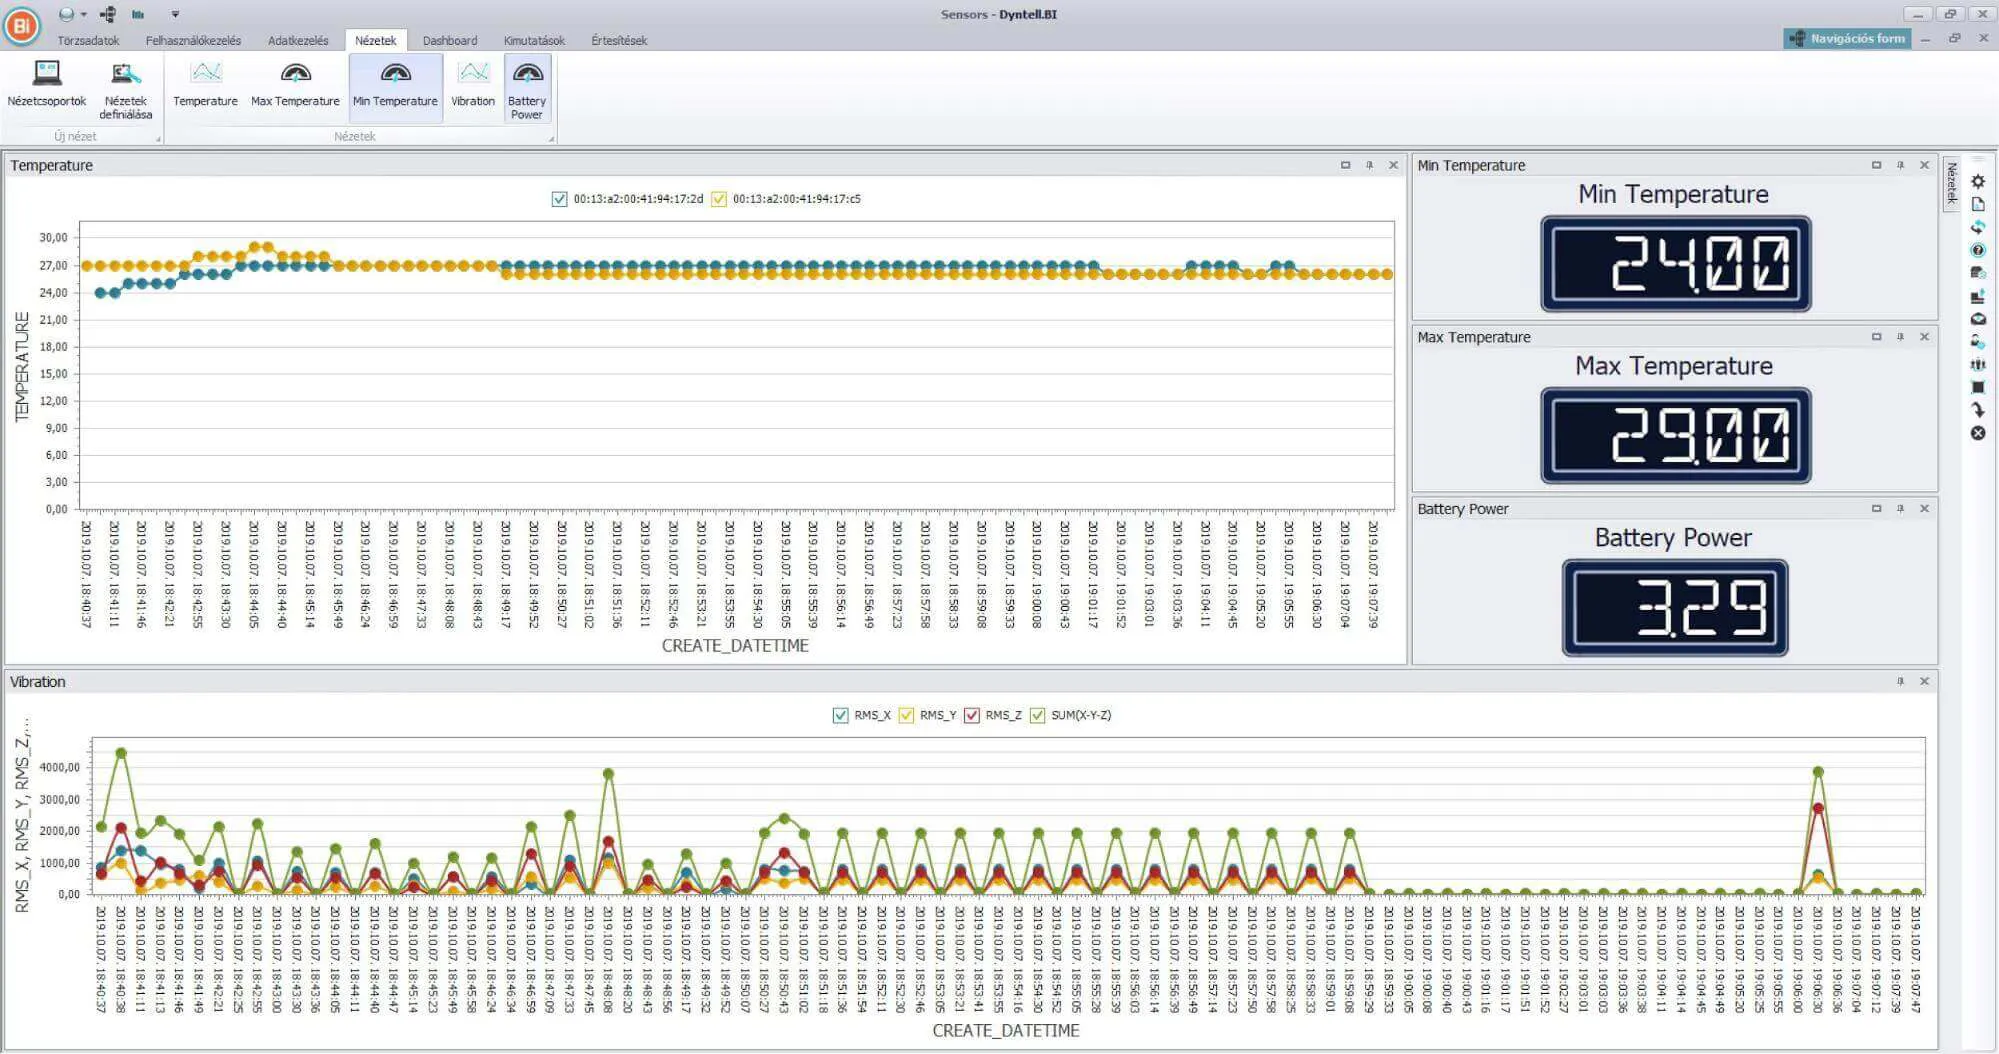Uncheck the 00:13:a2:00:41:94:17:2d series checkbox
This screenshot has width=1999, height=1054.
(560, 199)
